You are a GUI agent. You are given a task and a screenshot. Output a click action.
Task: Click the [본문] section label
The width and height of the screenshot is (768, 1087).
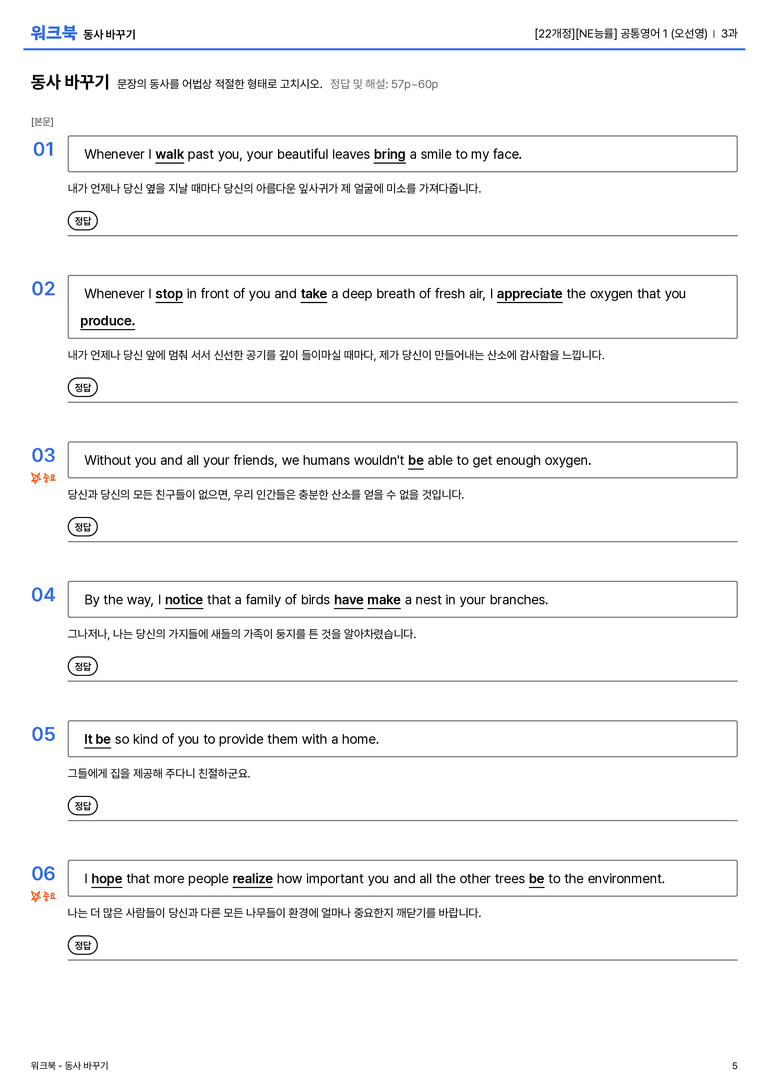point(42,122)
